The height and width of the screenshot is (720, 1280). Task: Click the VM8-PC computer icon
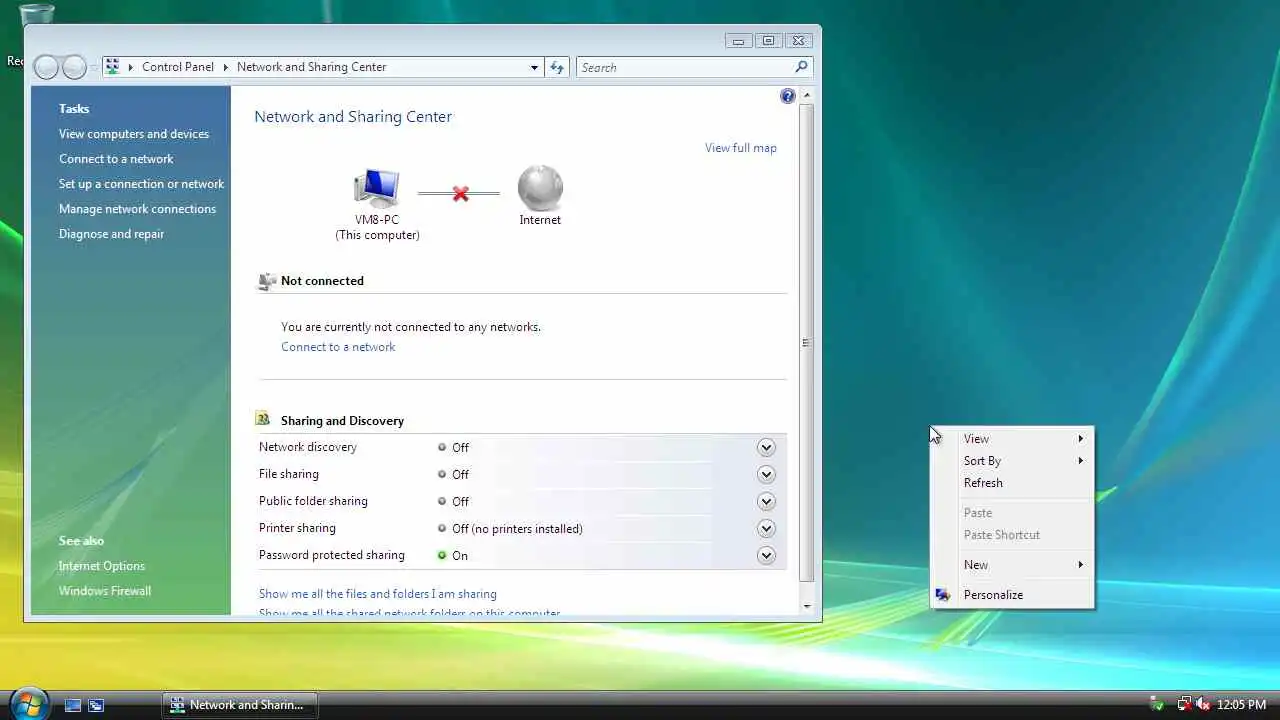click(377, 188)
